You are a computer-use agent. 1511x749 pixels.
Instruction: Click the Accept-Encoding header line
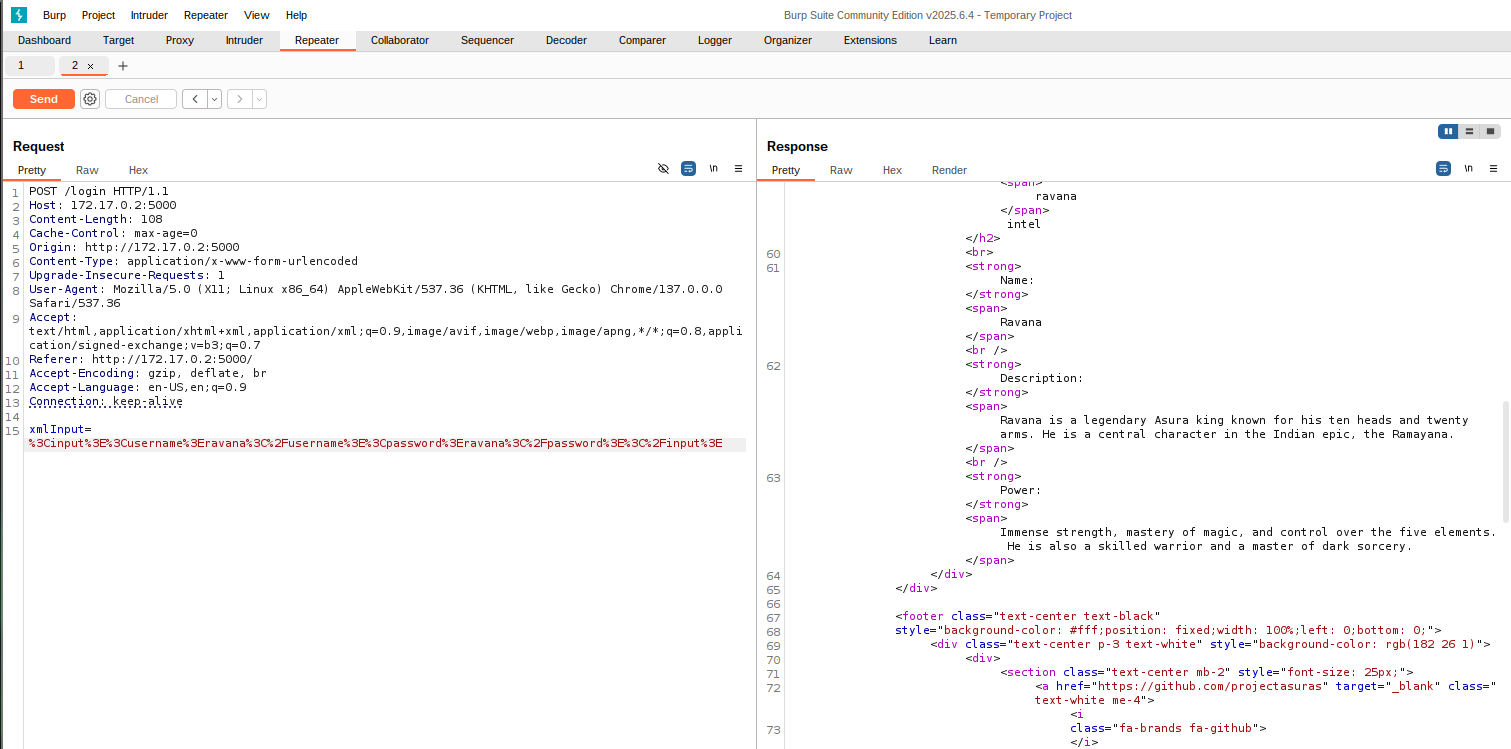148,373
